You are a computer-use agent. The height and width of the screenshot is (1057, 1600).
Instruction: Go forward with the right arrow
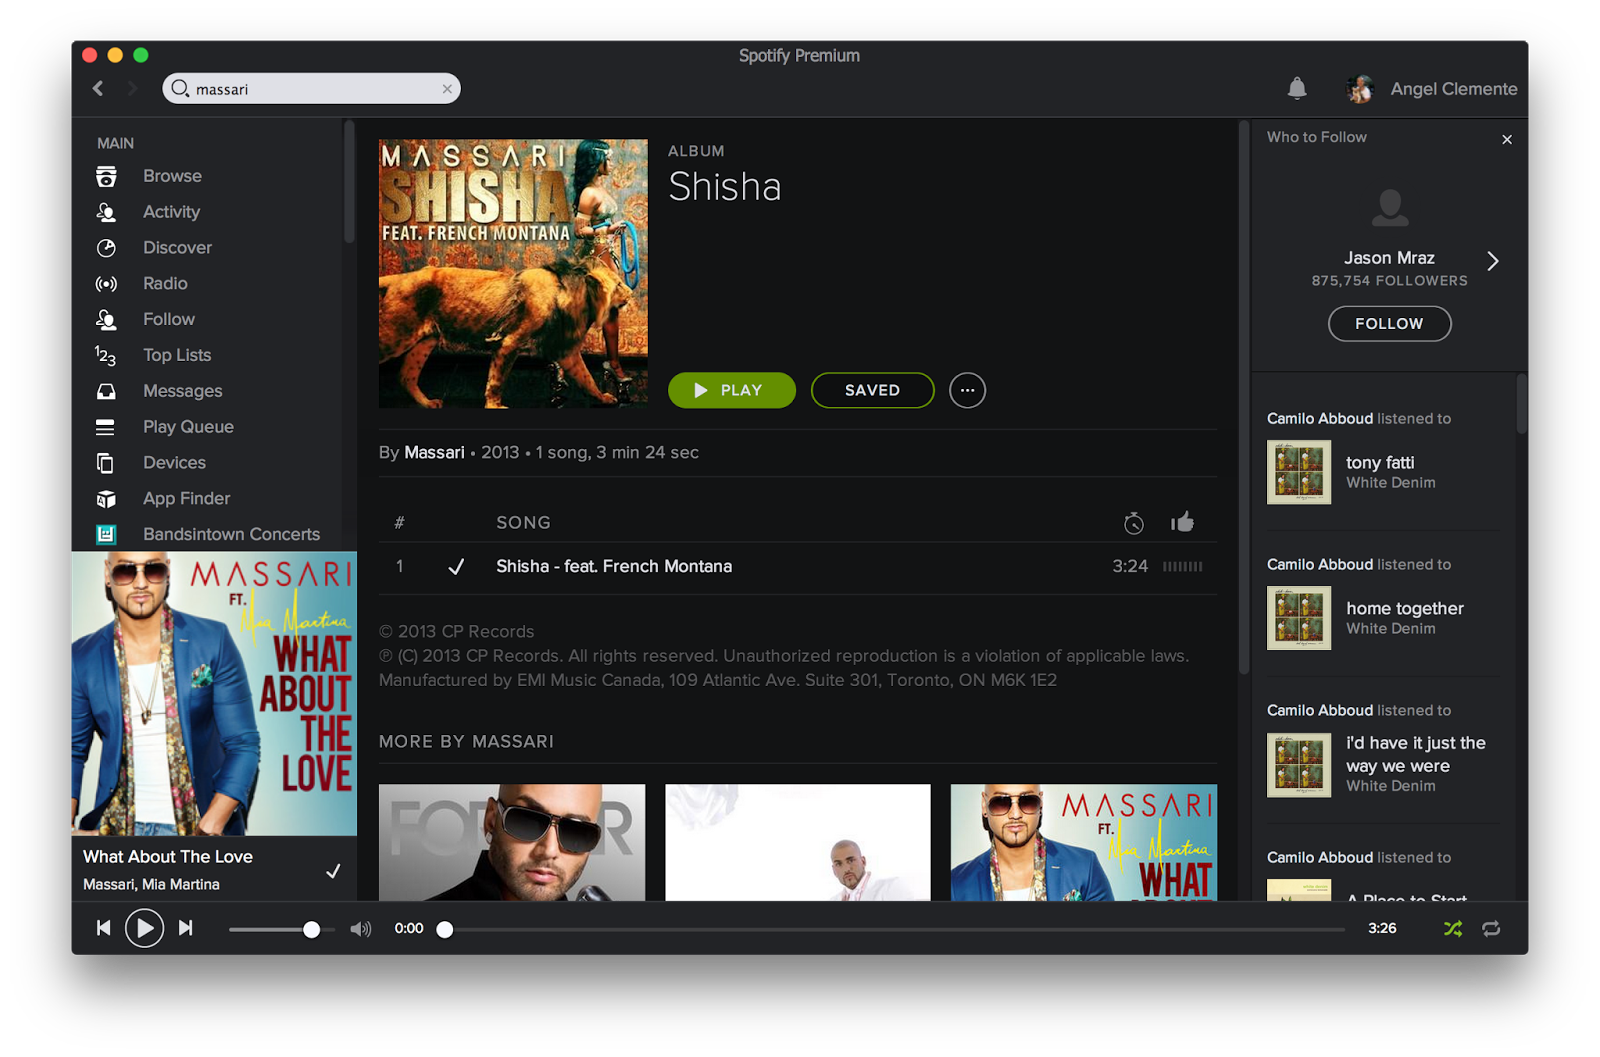(x=131, y=88)
